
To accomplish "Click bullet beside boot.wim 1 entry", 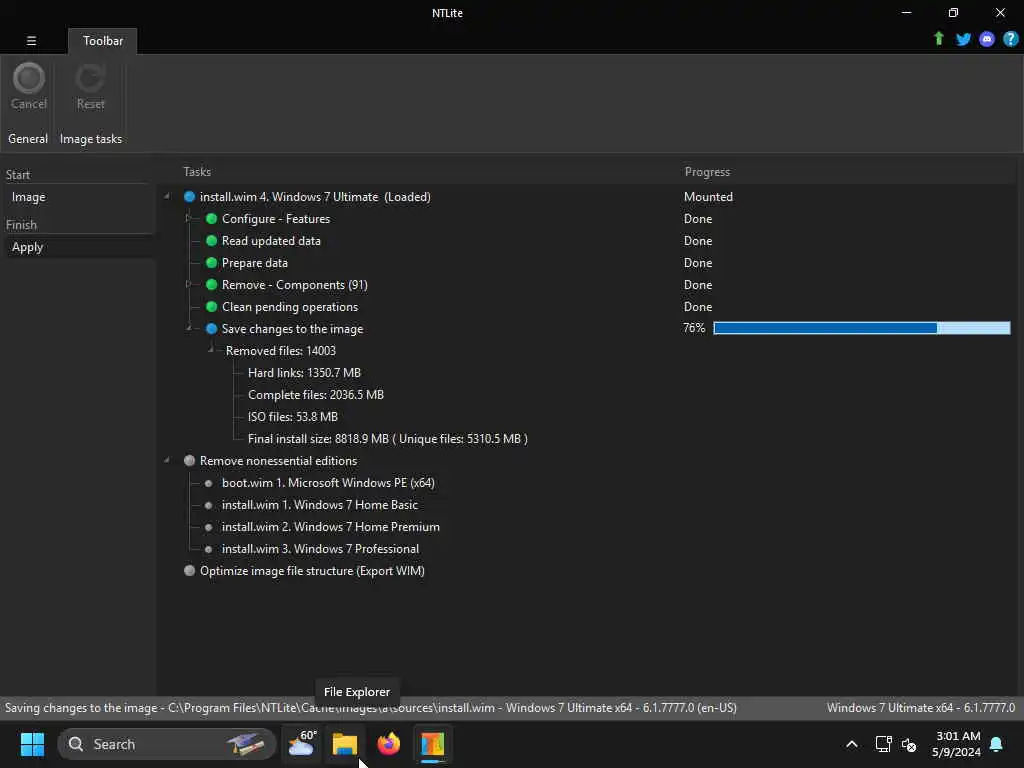I will click(208, 483).
